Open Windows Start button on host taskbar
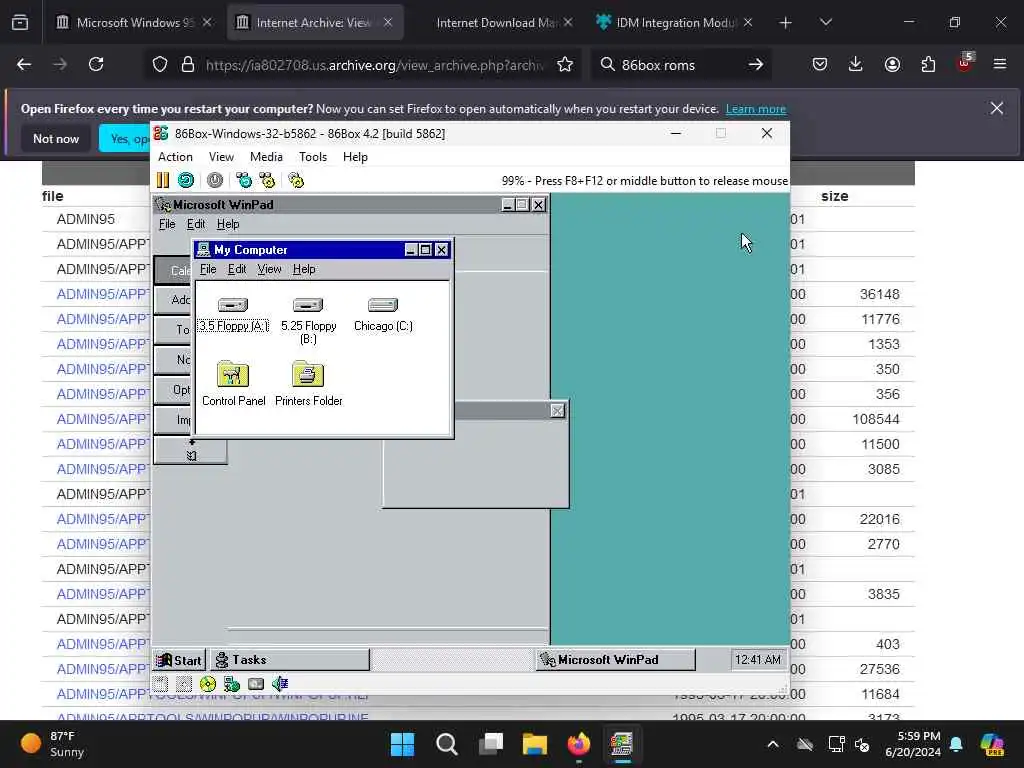 click(402, 744)
